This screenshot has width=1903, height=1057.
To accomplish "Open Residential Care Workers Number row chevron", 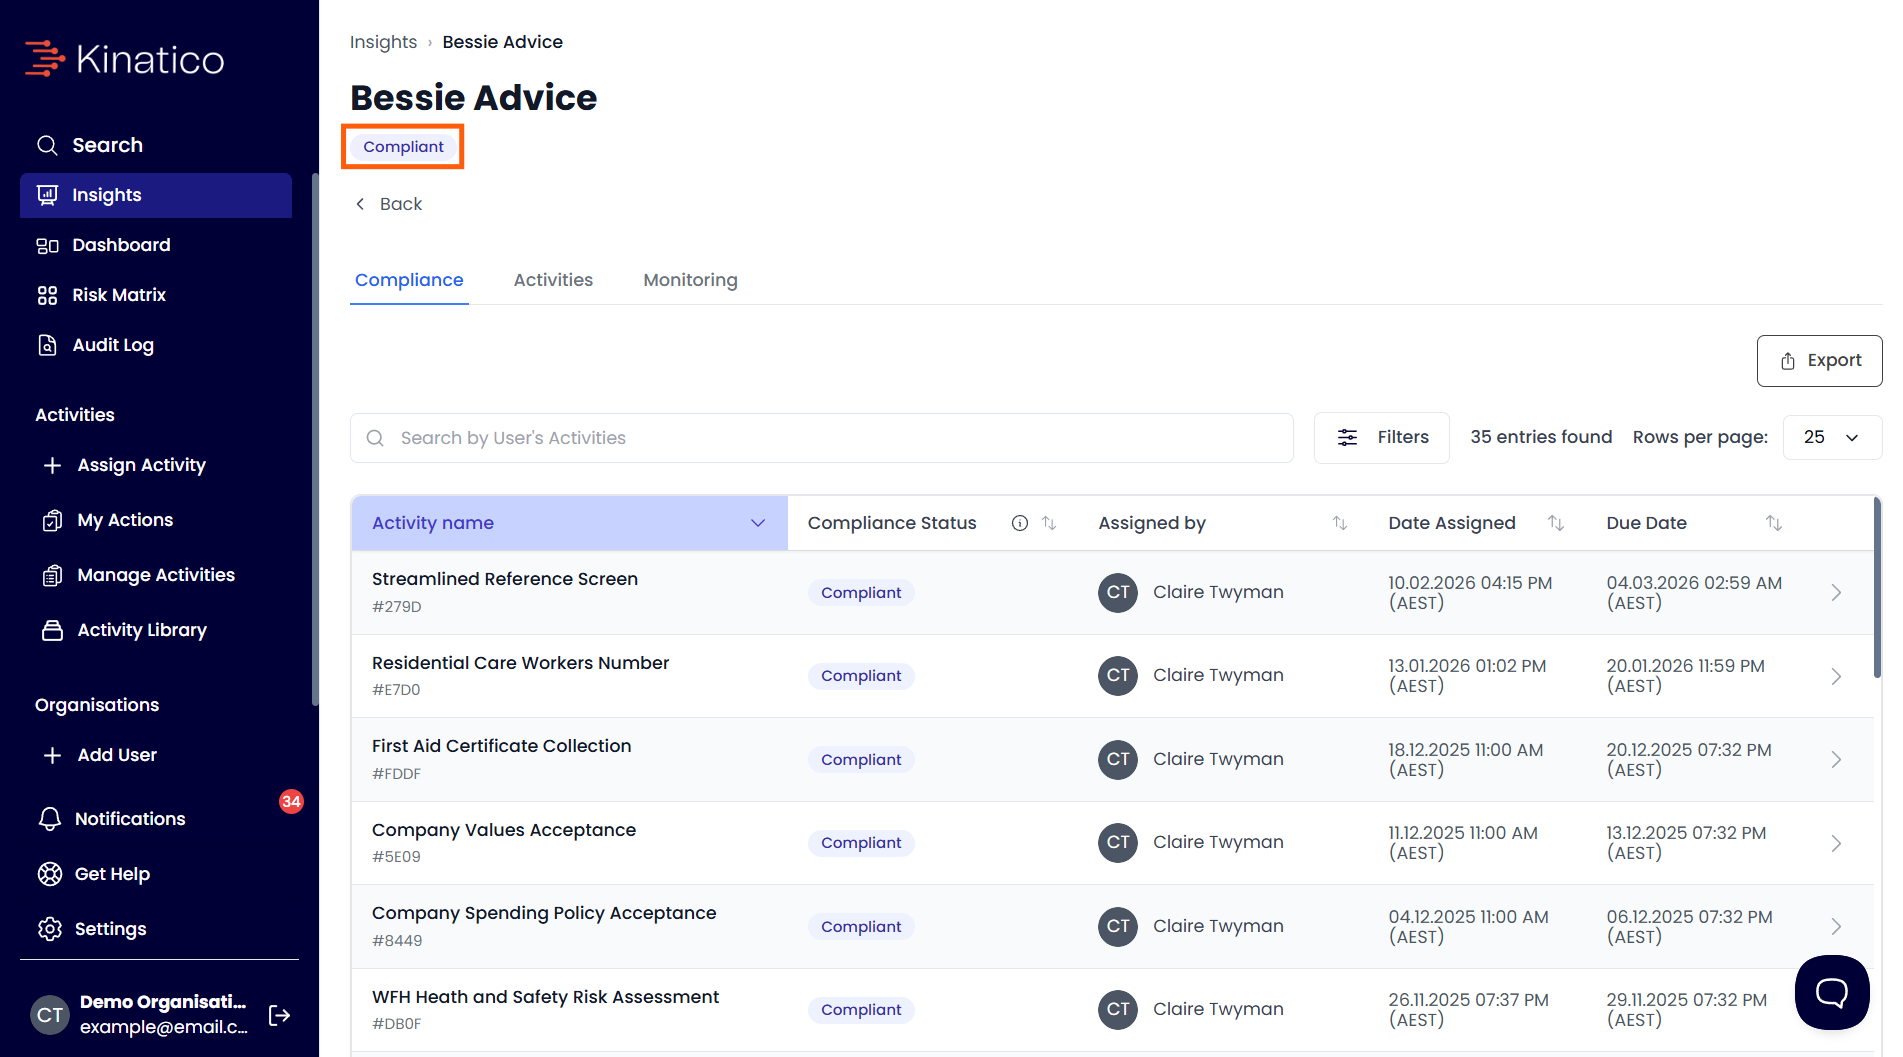I will (x=1836, y=676).
